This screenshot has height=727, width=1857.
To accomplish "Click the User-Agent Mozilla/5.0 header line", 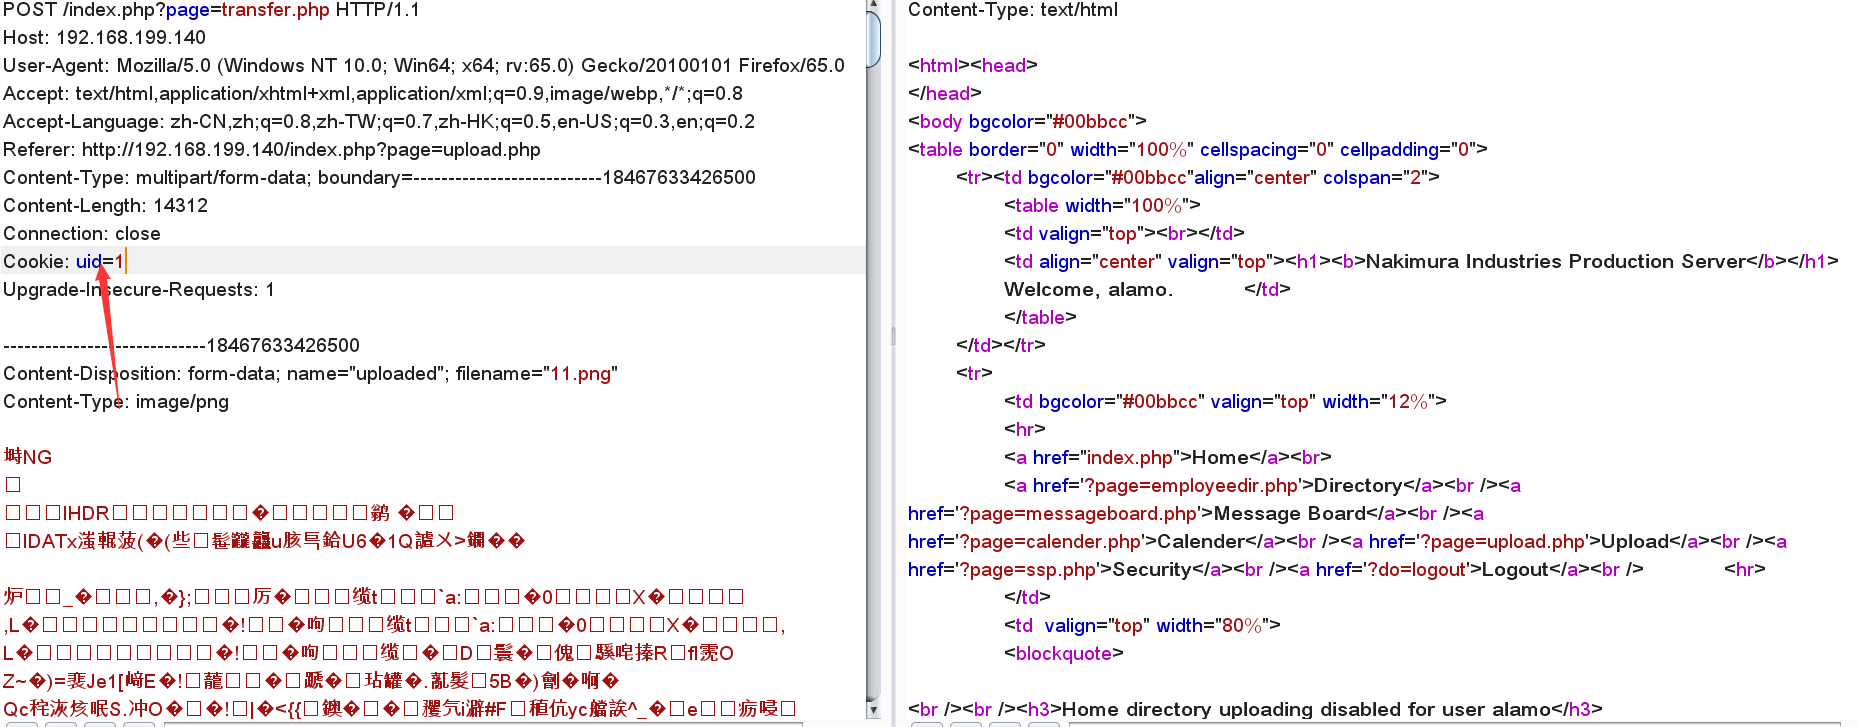I will click(x=424, y=66).
